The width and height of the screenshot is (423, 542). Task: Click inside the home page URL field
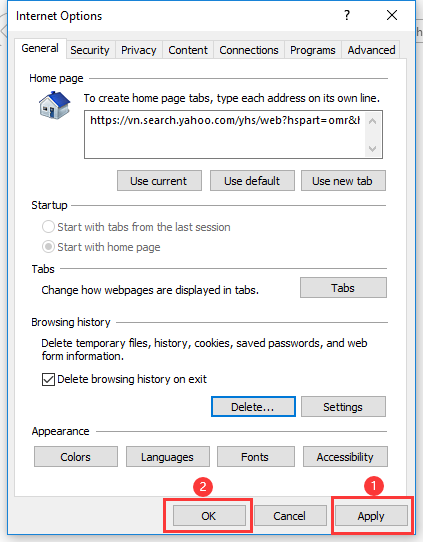(x=225, y=135)
